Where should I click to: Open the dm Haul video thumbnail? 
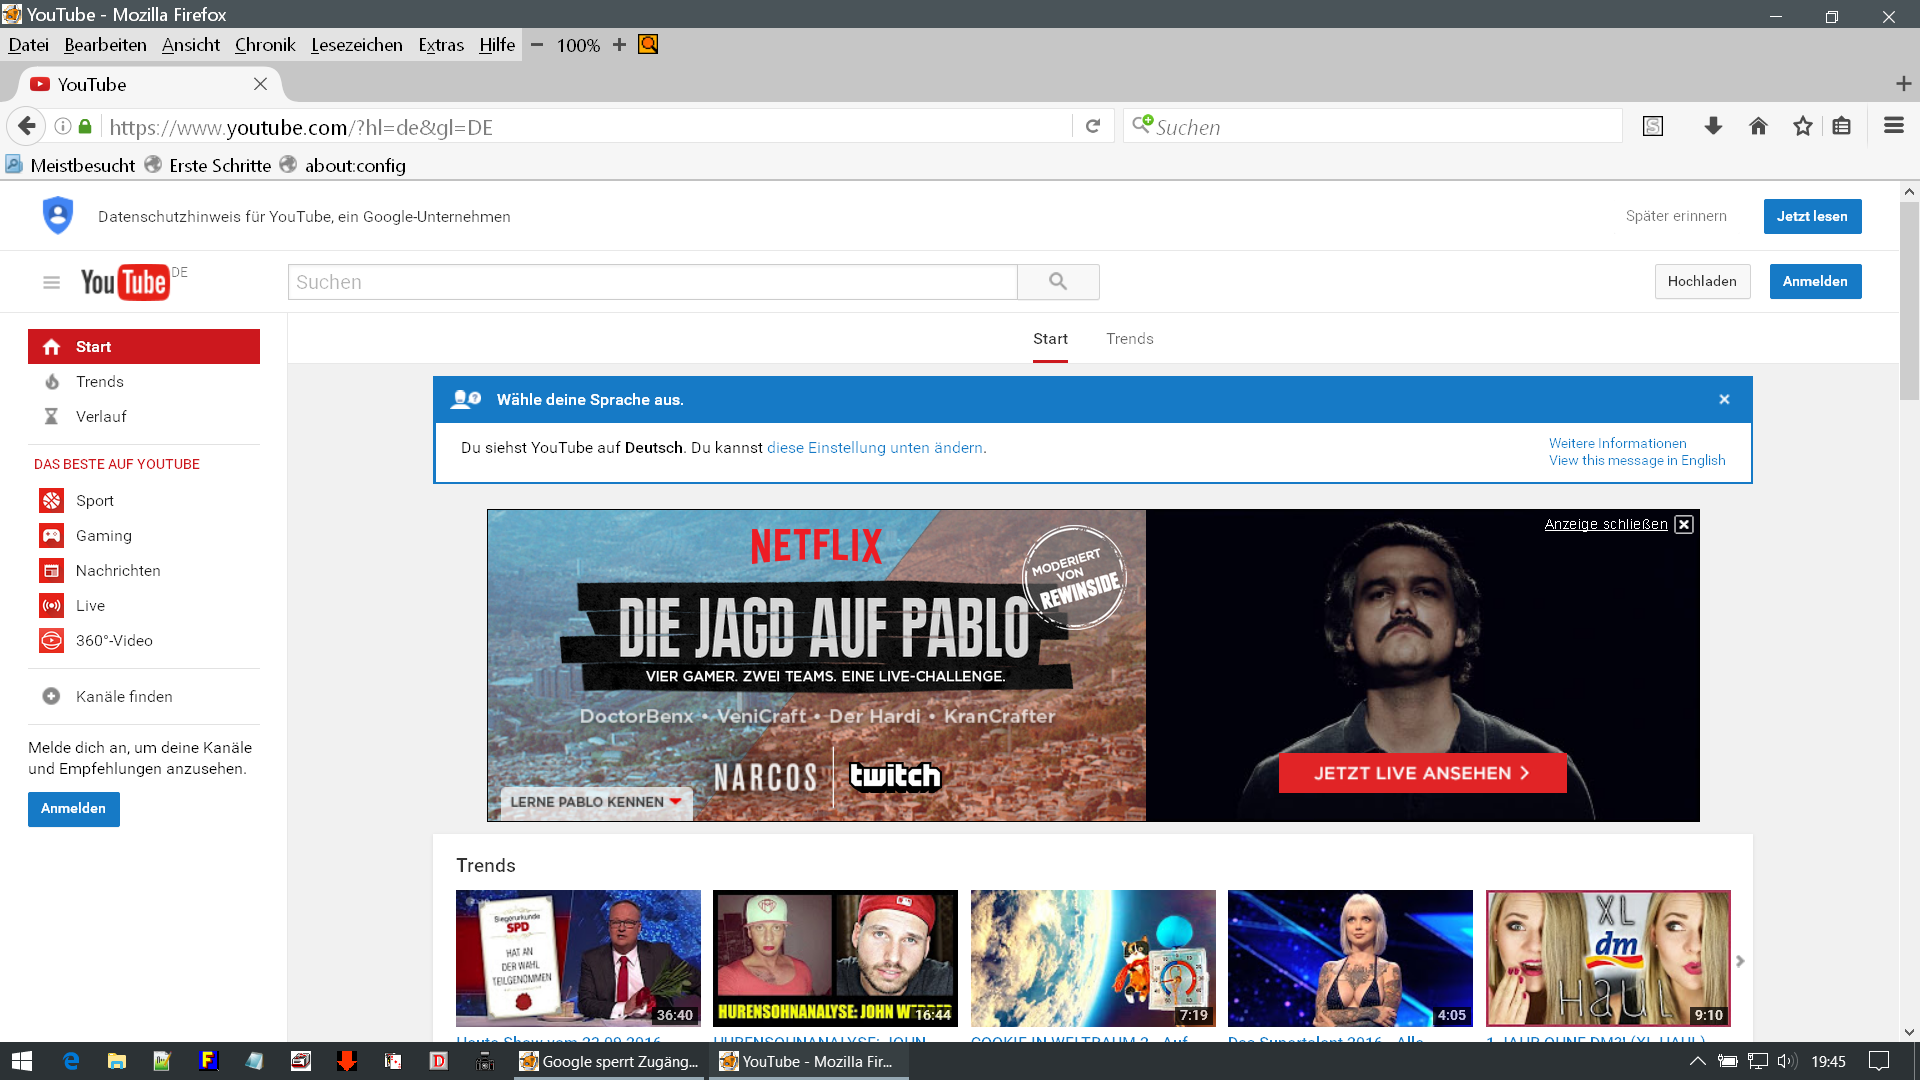click(1607, 957)
